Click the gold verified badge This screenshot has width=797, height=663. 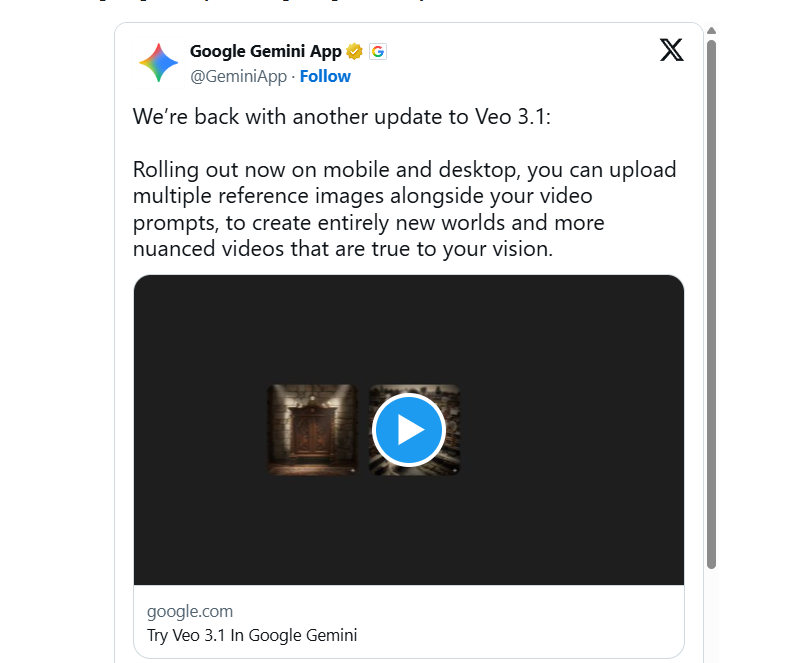(354, 51)
